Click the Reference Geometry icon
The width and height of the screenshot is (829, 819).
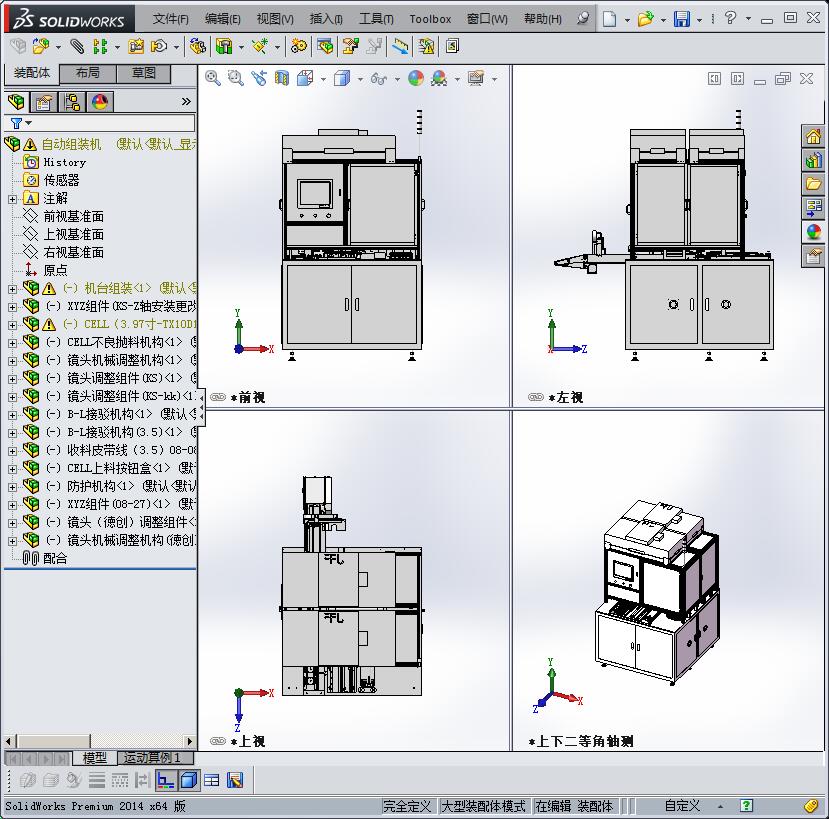coord(260,47)
